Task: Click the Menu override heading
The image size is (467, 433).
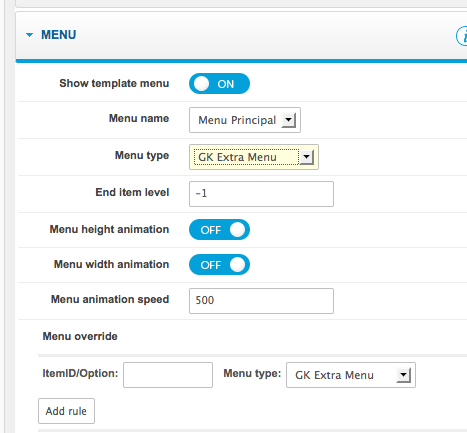Action: tap(80, 336)
